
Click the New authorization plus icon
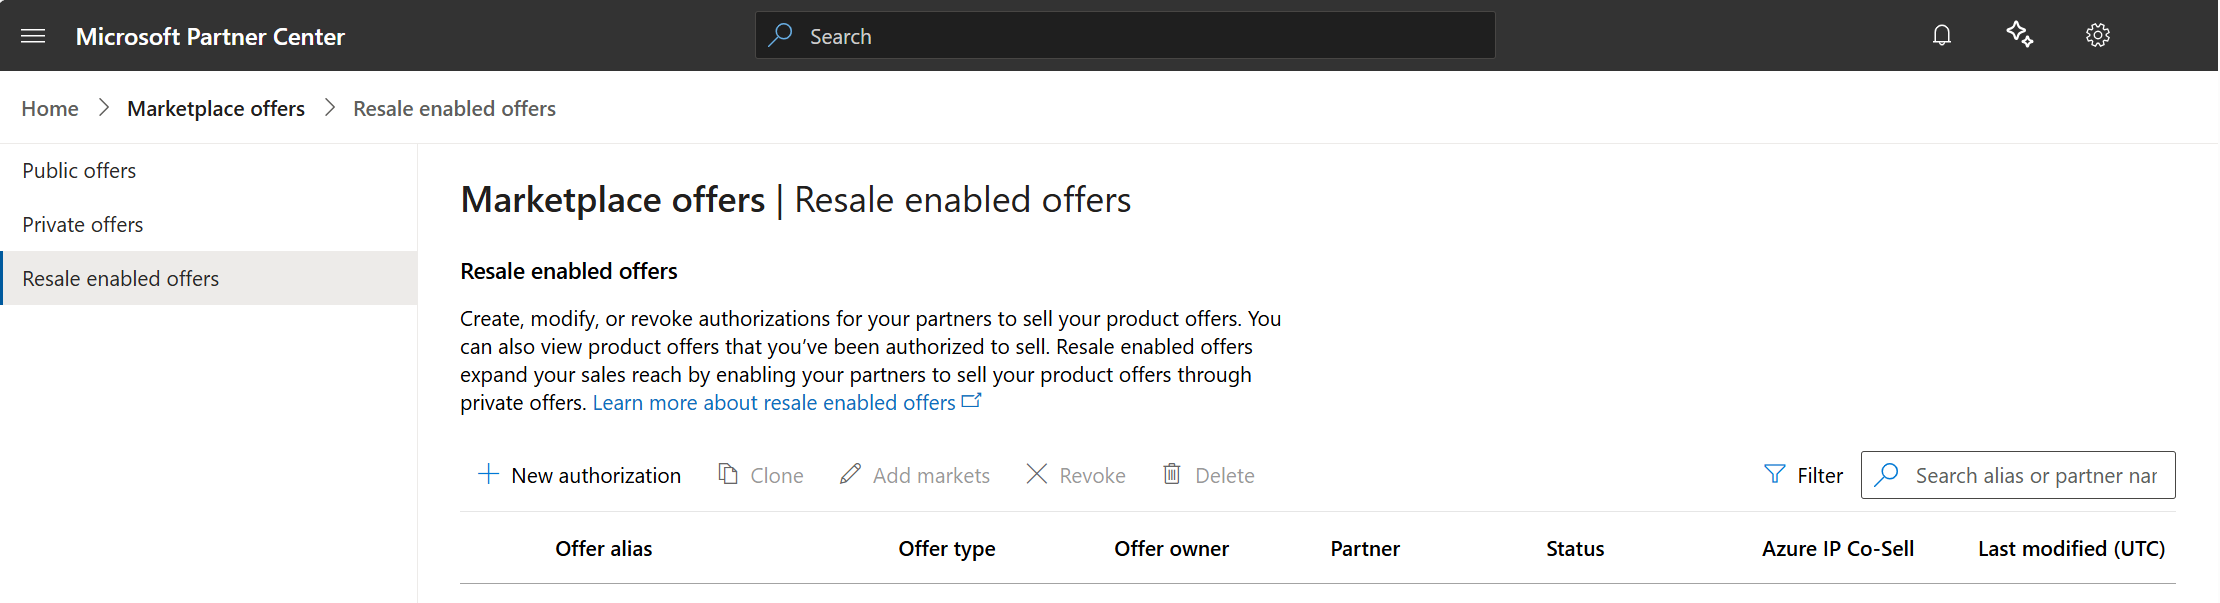[488, 474]
